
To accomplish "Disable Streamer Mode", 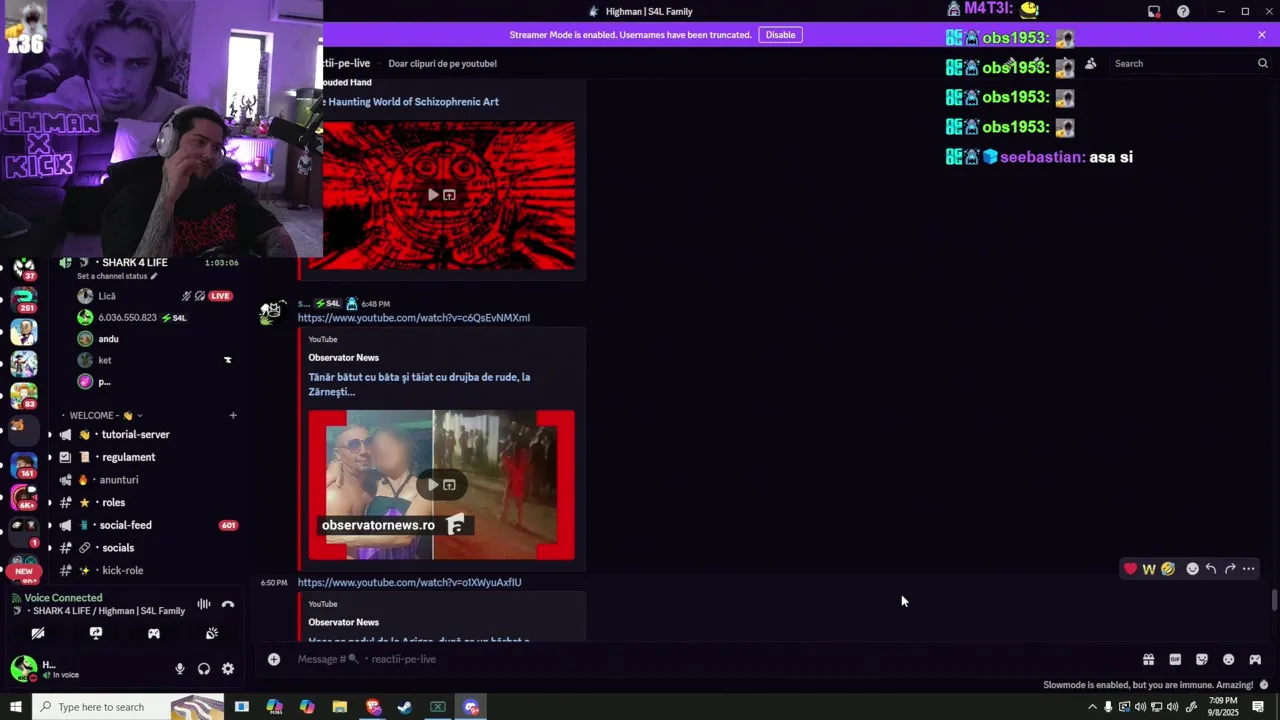I will point(780,35).
